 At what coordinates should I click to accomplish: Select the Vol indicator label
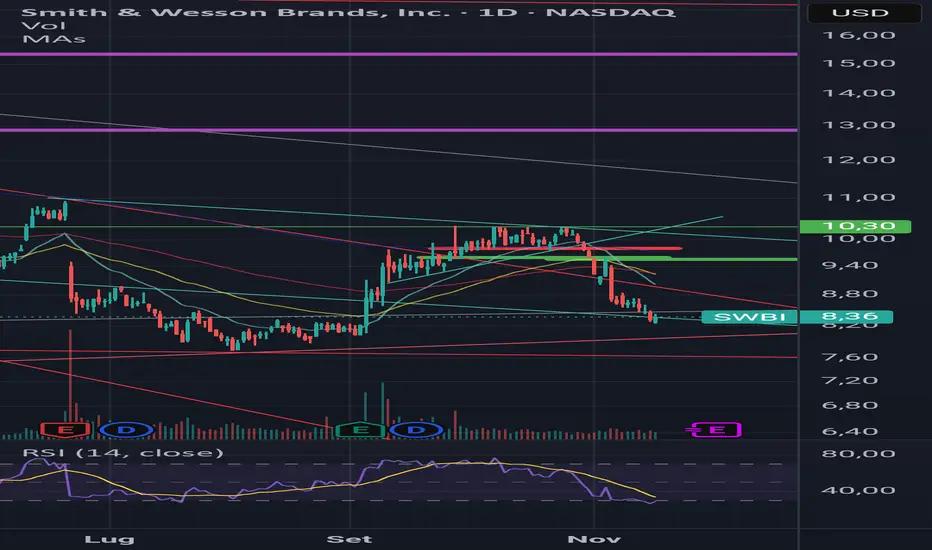pyautogui.click(x=43, y=26)
